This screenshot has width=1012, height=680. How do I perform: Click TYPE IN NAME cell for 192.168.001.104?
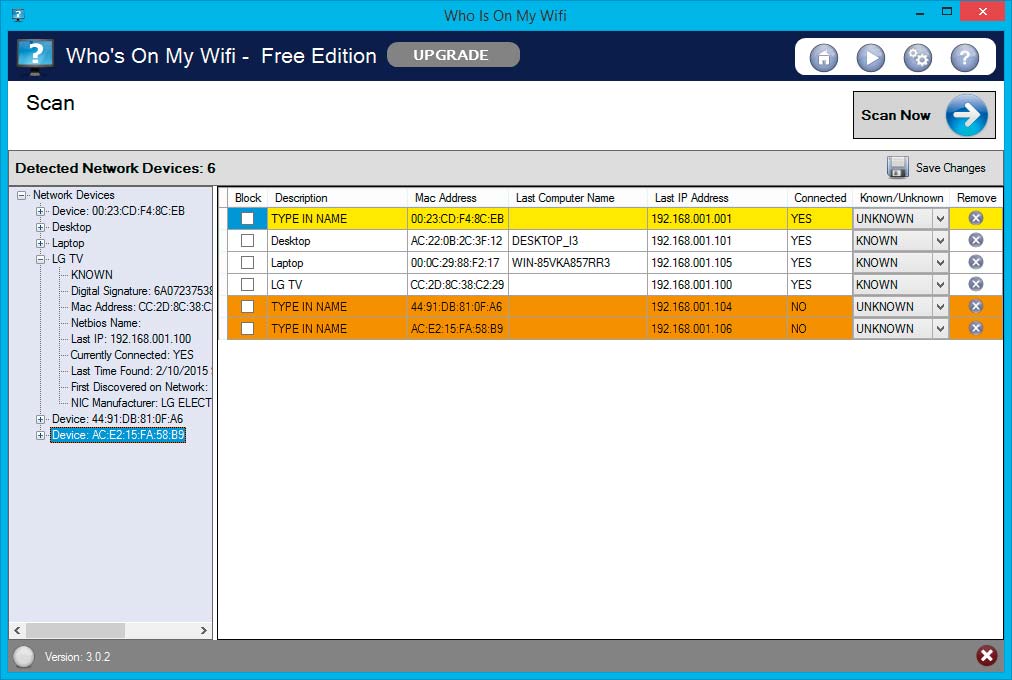click(x=337, y=306)
